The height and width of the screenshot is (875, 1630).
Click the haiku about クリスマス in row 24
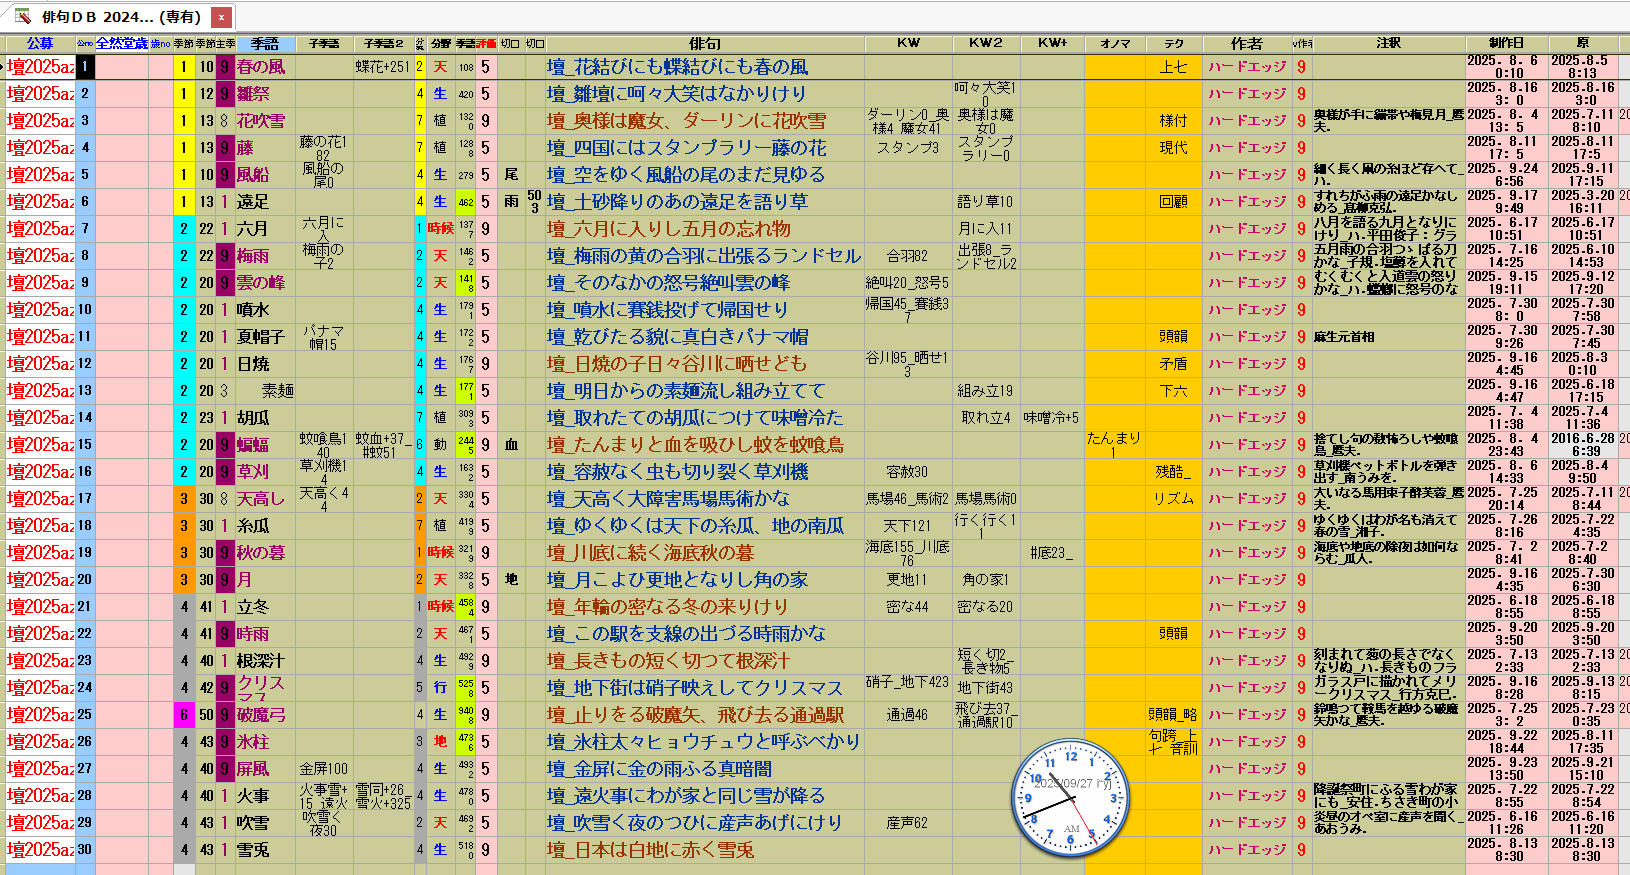pos(695,688)
